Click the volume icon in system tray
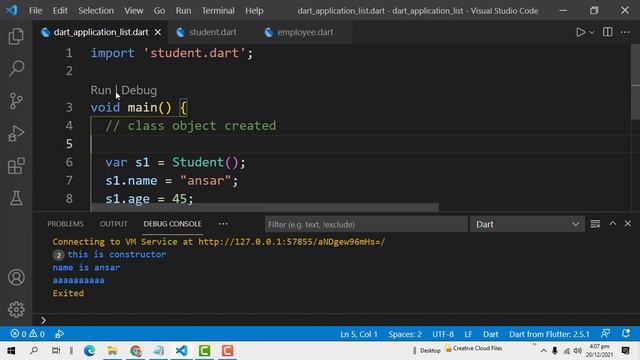 [x=577, y=351]
